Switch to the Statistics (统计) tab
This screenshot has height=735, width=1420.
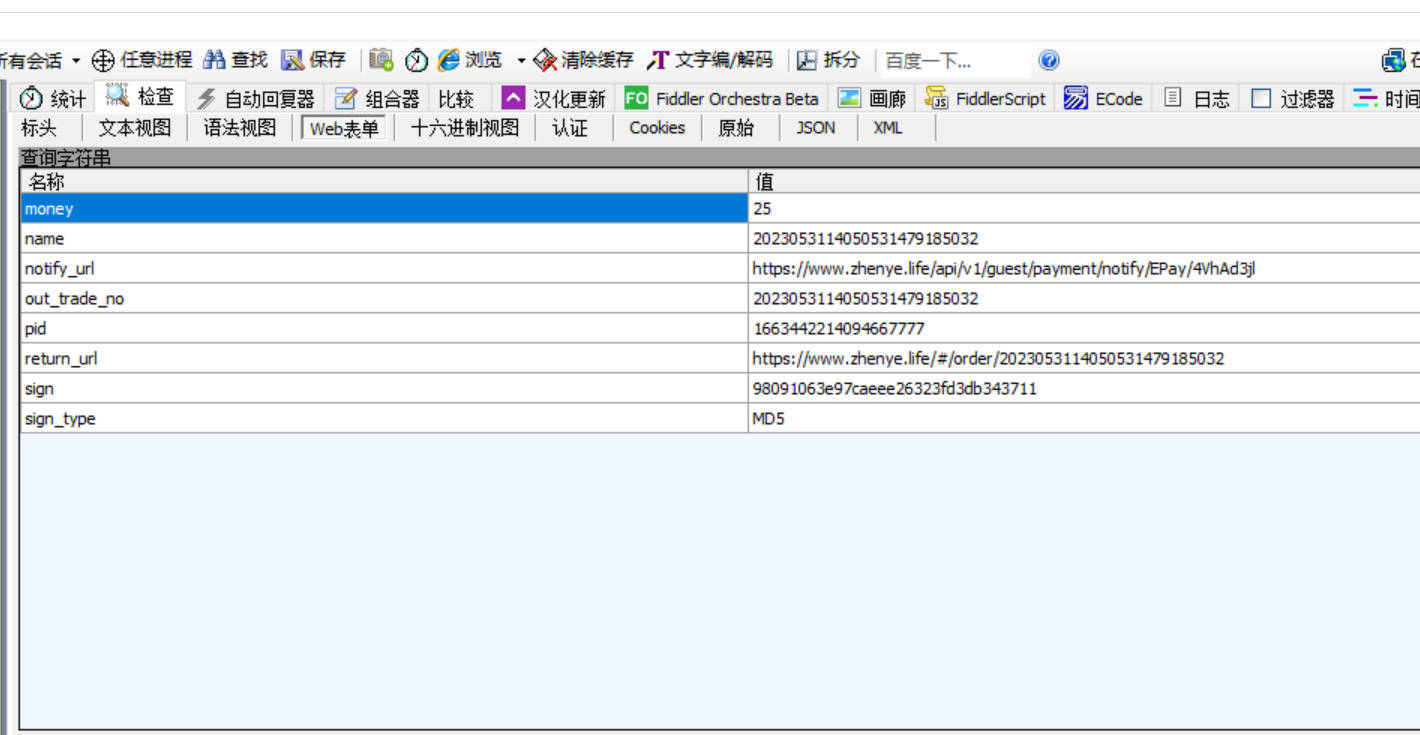point(54,98)
